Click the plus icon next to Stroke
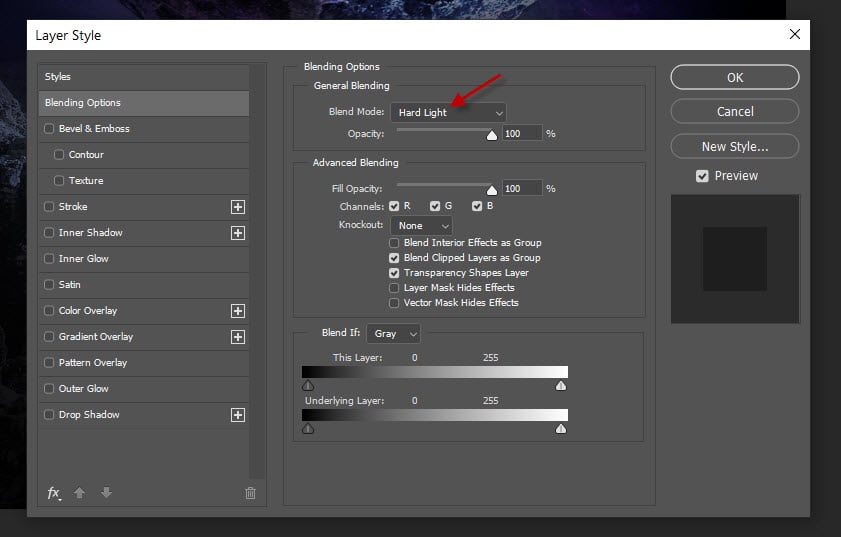 pos(238,207)
